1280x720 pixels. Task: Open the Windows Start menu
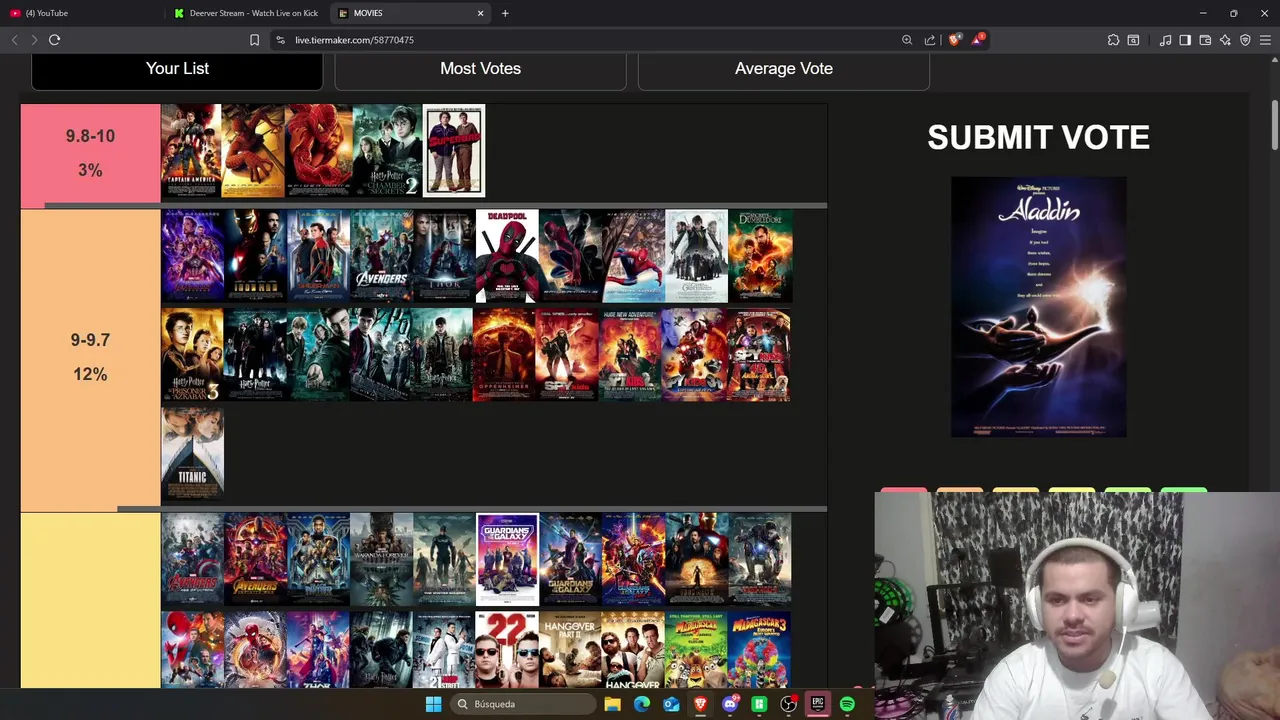[x=433, y=704]
